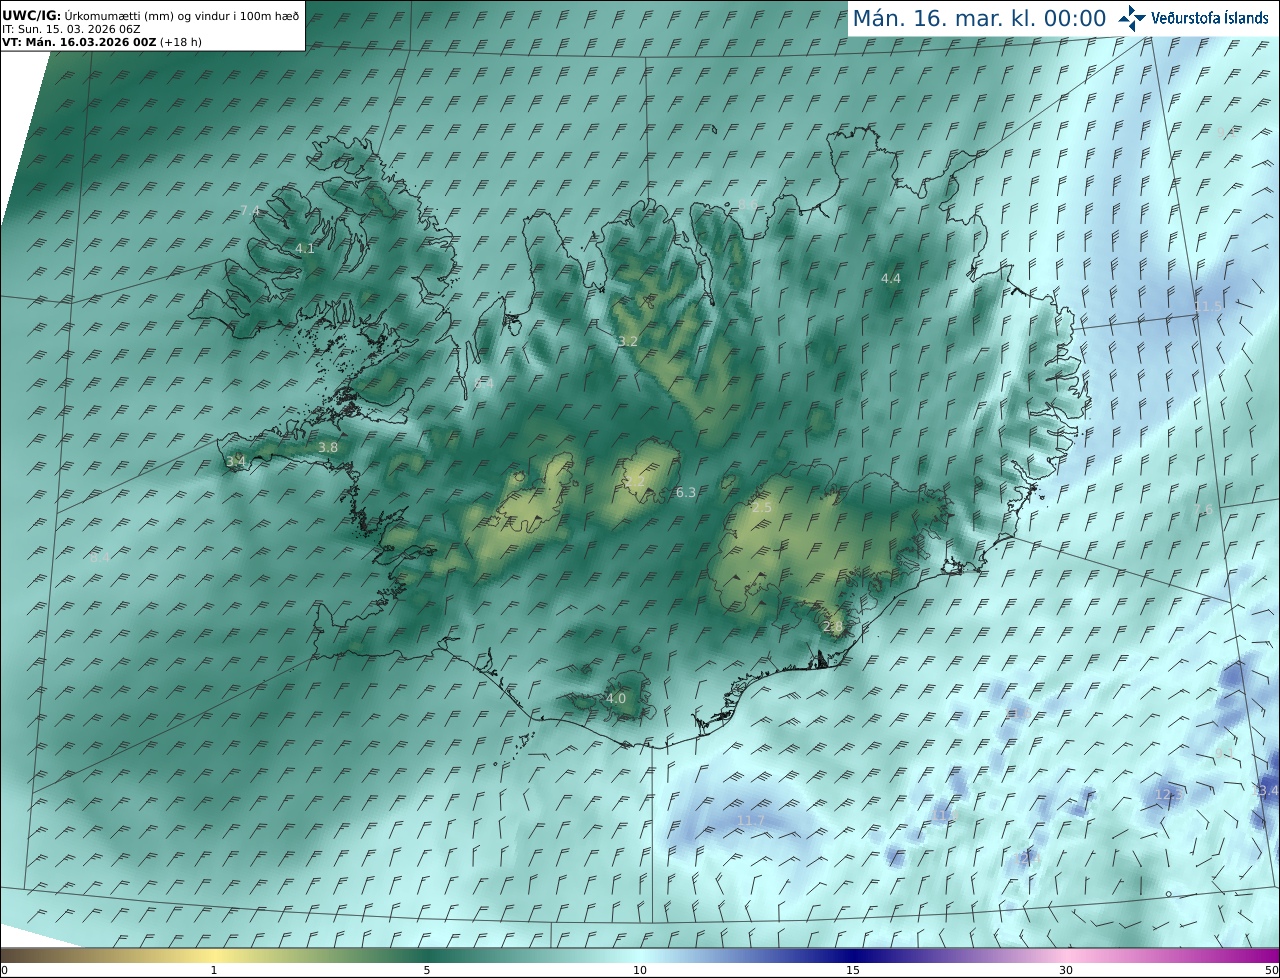Select the 'Mán. 16. mar. kl. 00:00' timestamp
This screenshot has height=978, width=1280.
[979, 18]
